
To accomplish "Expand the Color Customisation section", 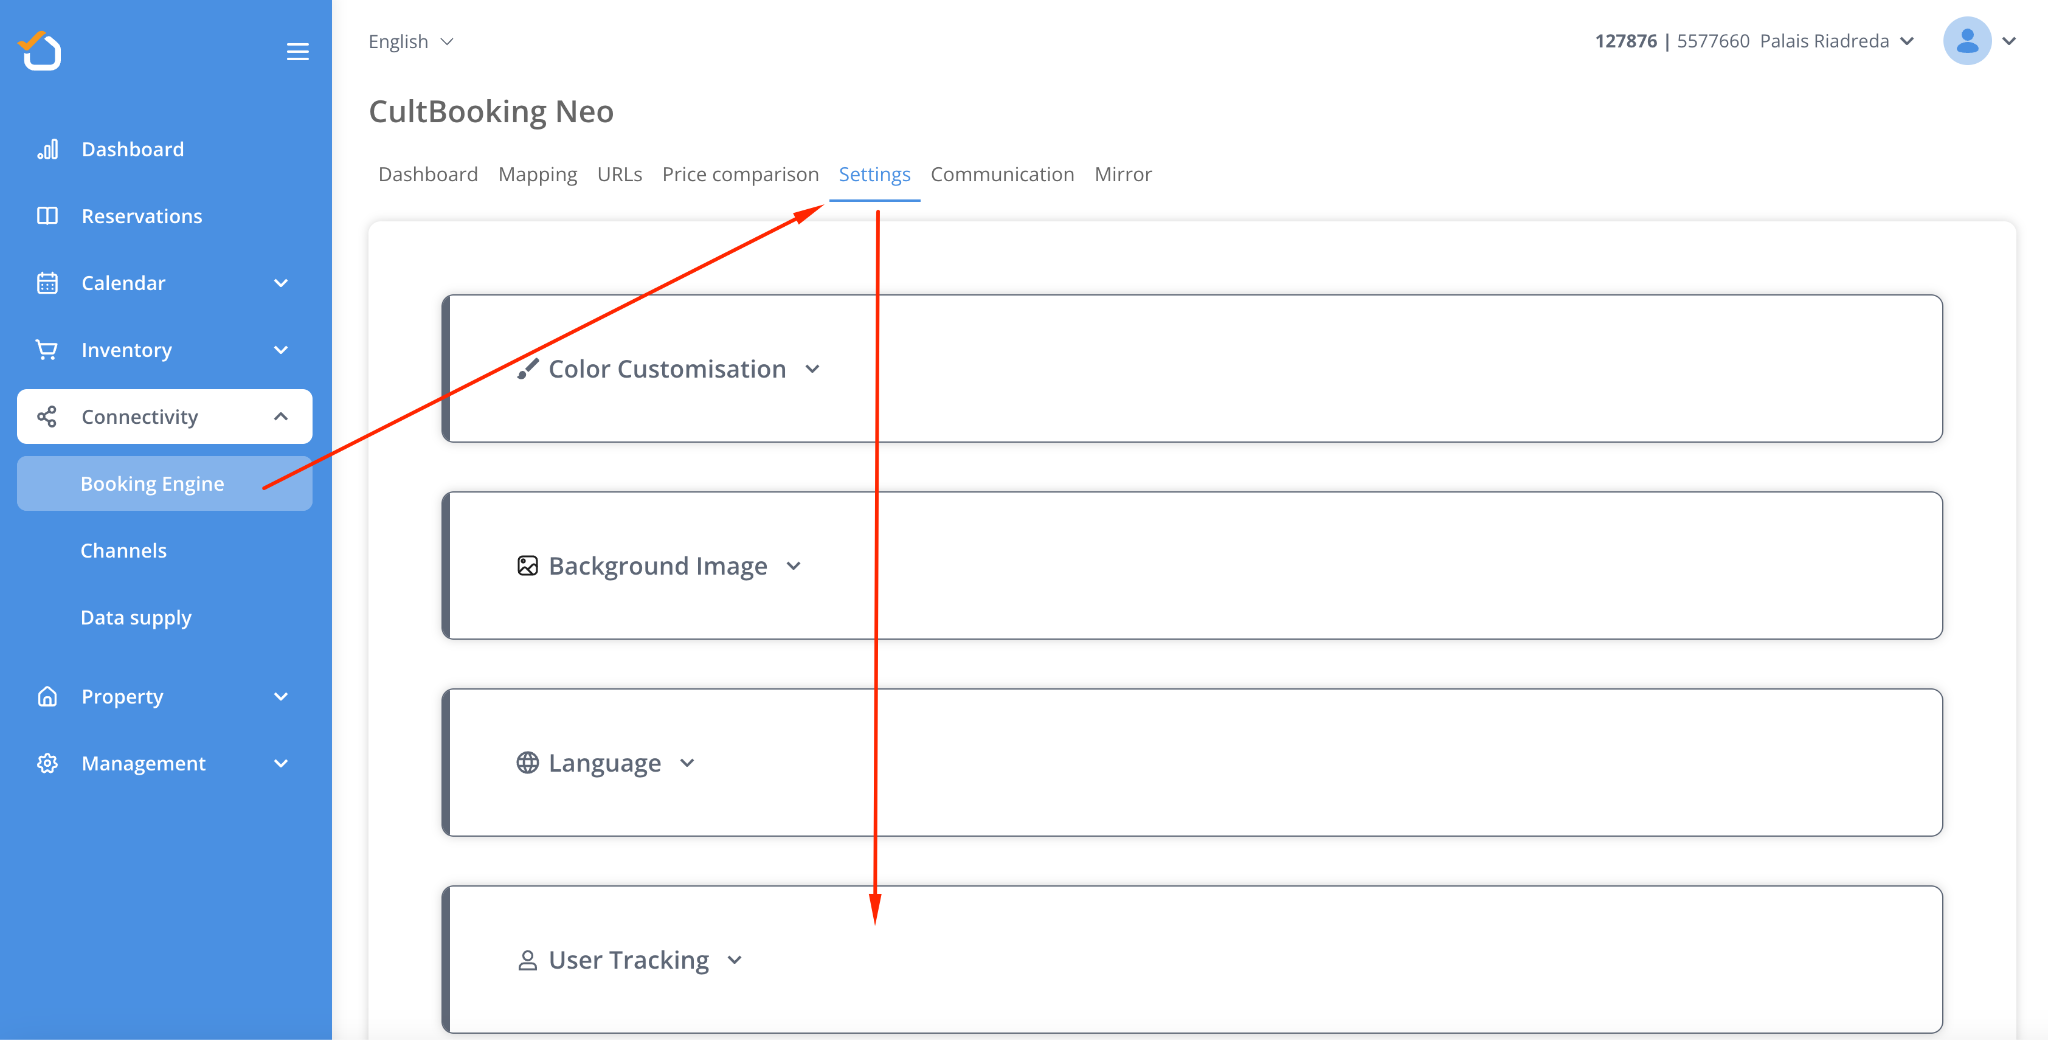I will click(668, 369).
